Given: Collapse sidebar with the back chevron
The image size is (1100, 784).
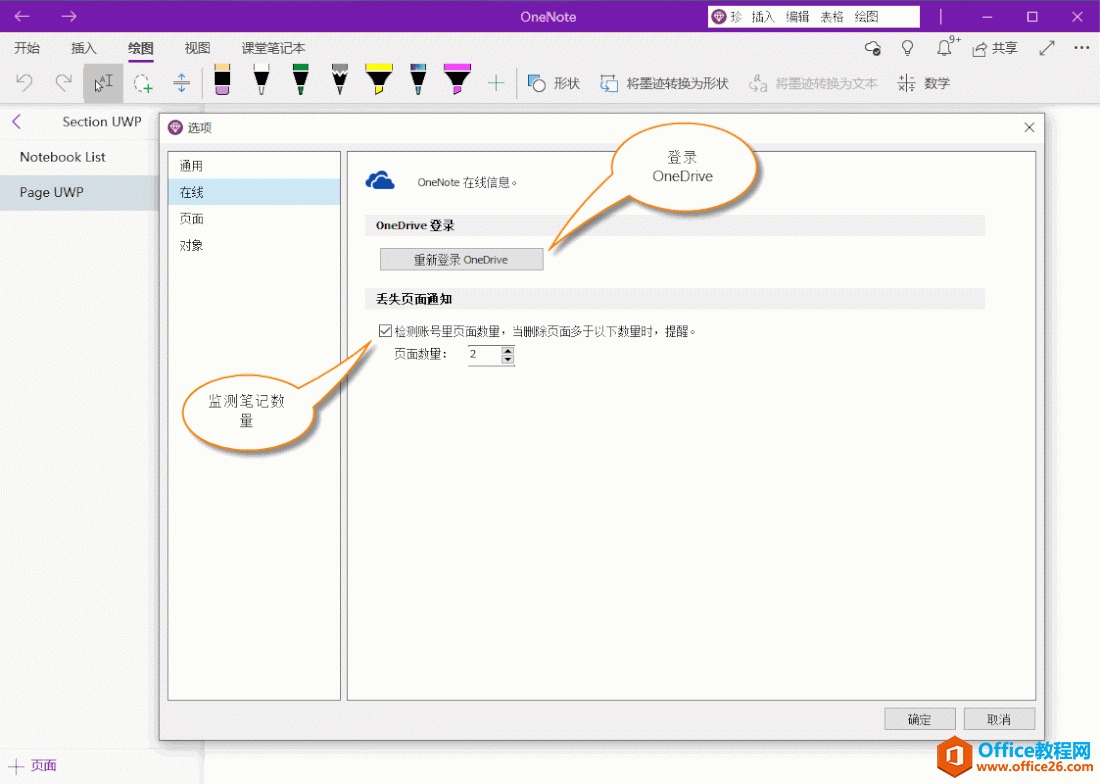Looking at the screenshot, I should click(15, 121).
